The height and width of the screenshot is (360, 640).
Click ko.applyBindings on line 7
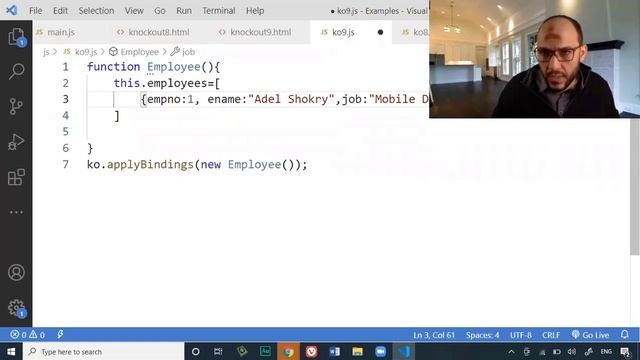coord(140,164)
